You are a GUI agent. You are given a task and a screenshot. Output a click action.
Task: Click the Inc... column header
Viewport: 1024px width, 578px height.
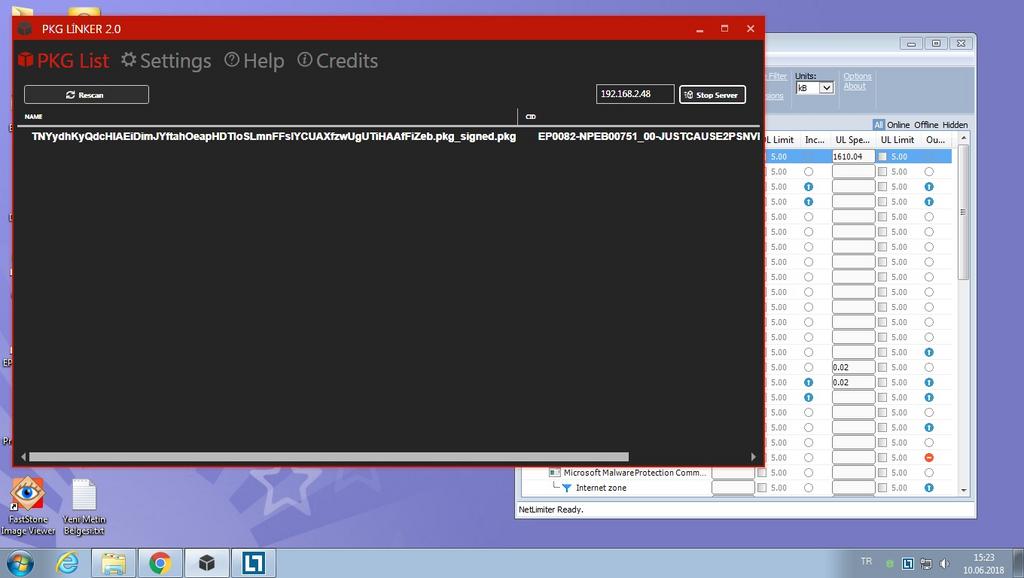(x=814, y=140)
